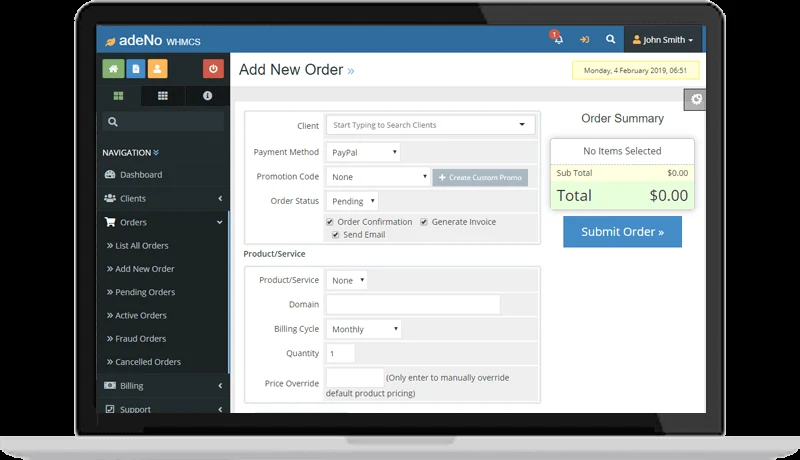The height and width of the screenshot is (460, 800).
Task: Open the Product/Service dropdown
Action: (346, 280)
